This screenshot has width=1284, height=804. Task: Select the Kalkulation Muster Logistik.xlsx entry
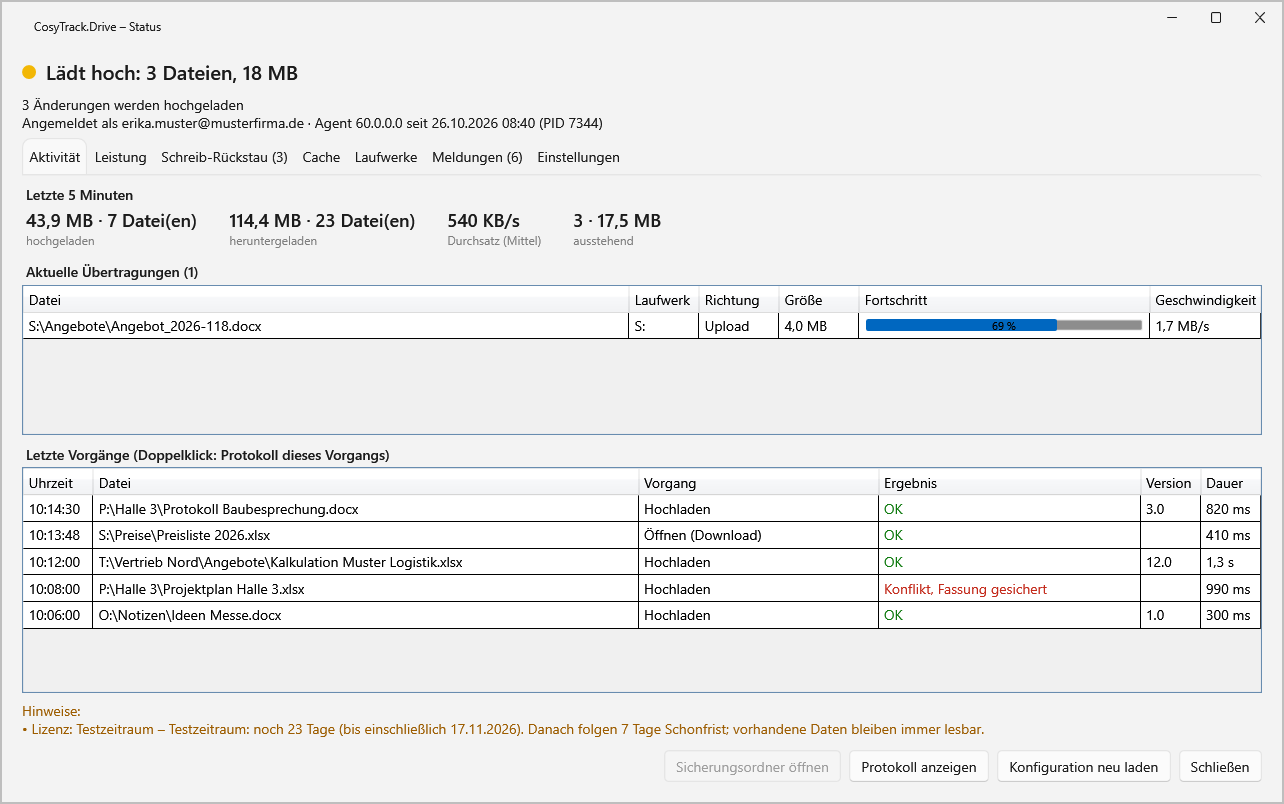pos(641,562)
